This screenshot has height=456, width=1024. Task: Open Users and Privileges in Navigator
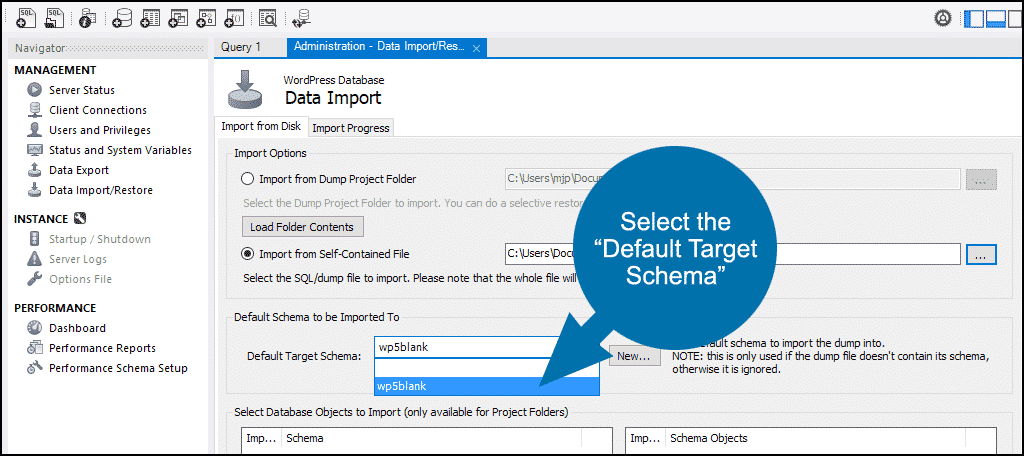[99, 130]
